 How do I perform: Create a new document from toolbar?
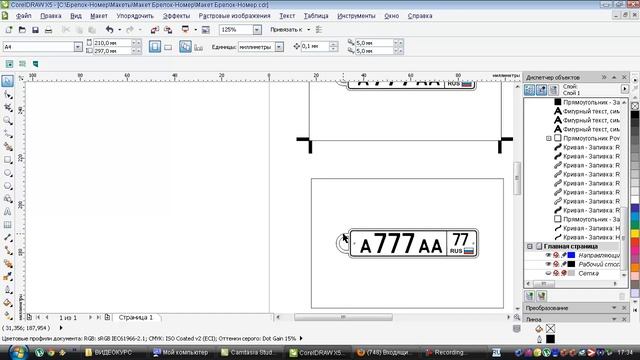(x=9, y=30)
